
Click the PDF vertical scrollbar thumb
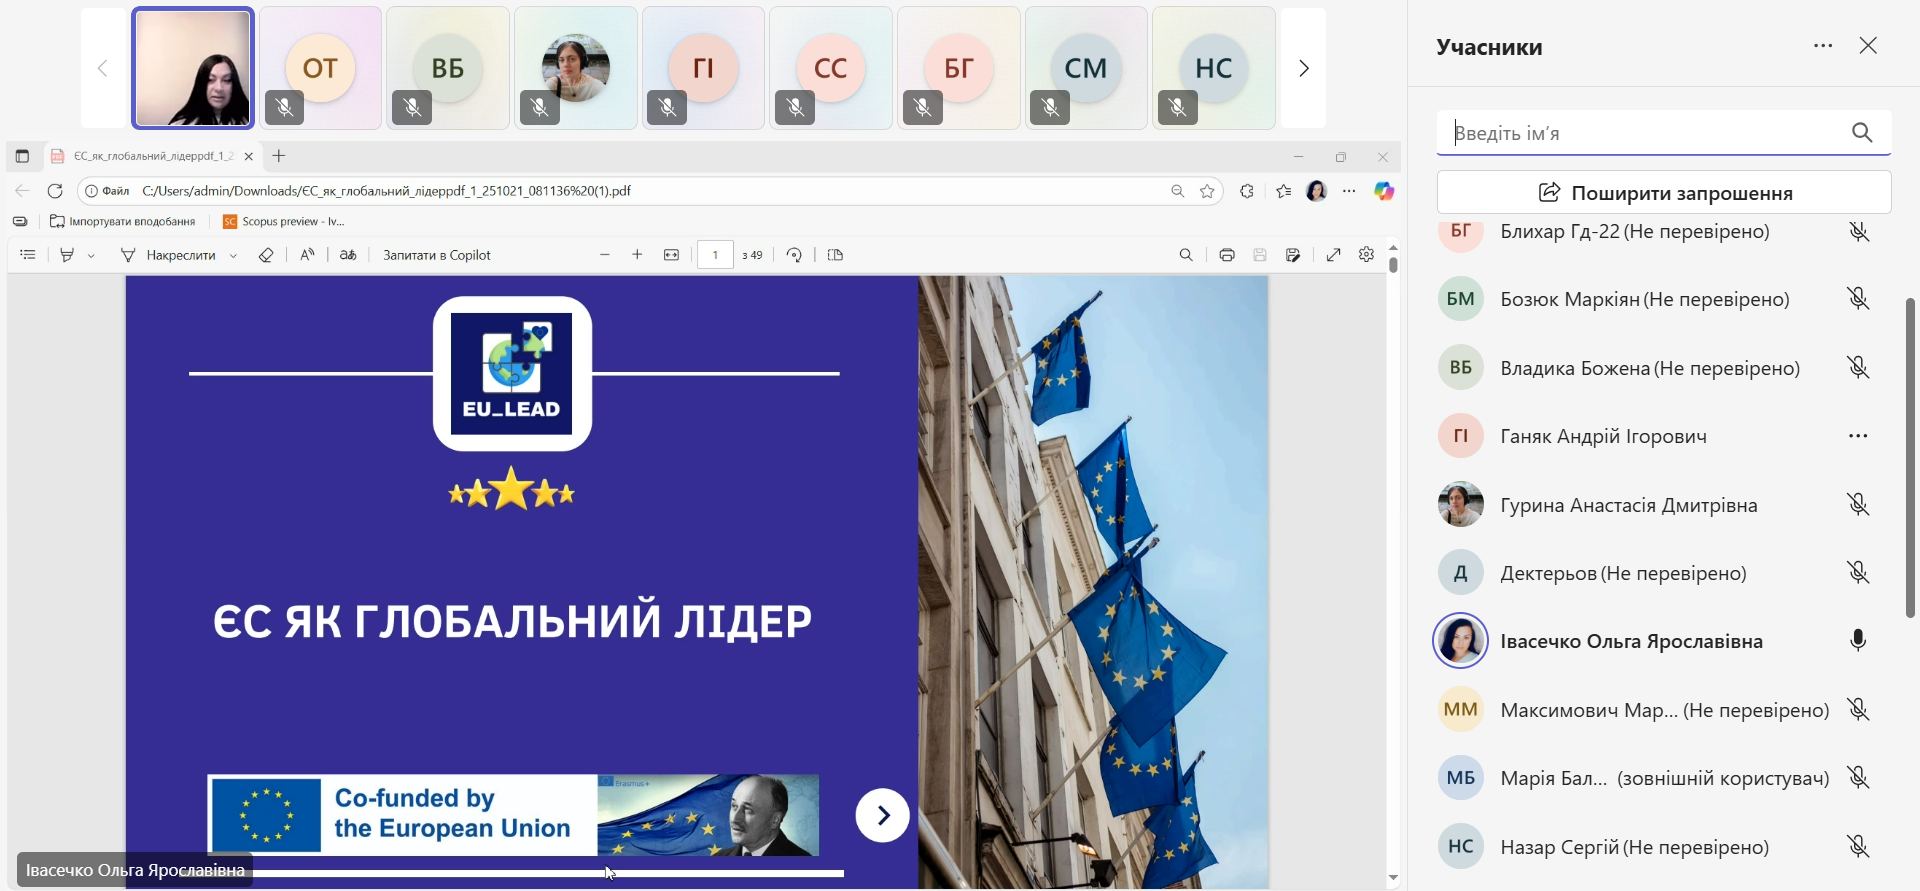click(x=1393, y=265)
